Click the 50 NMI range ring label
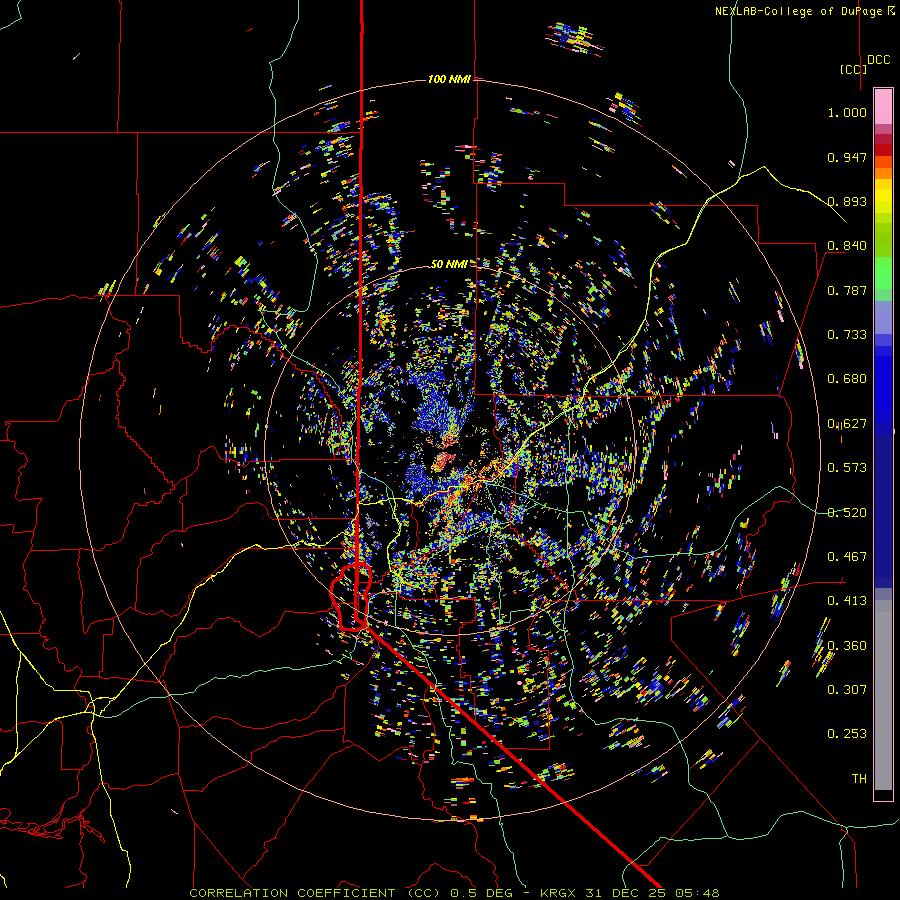 coord(449,264)
